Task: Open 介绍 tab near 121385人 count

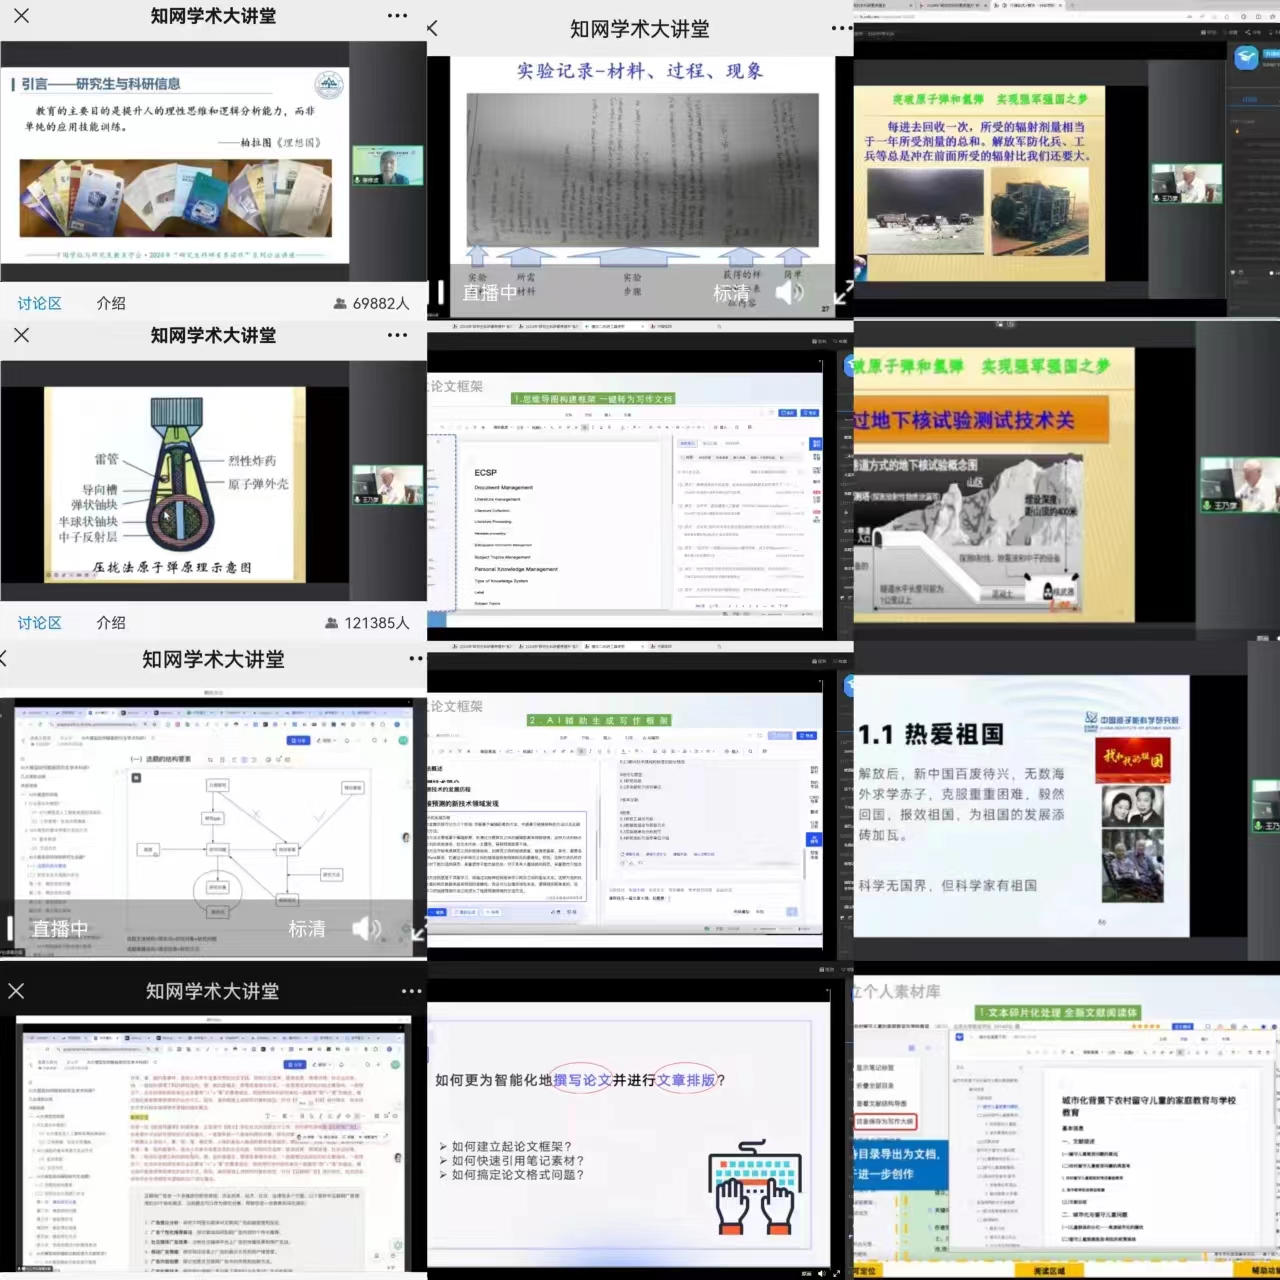Action: coord(111,623)
